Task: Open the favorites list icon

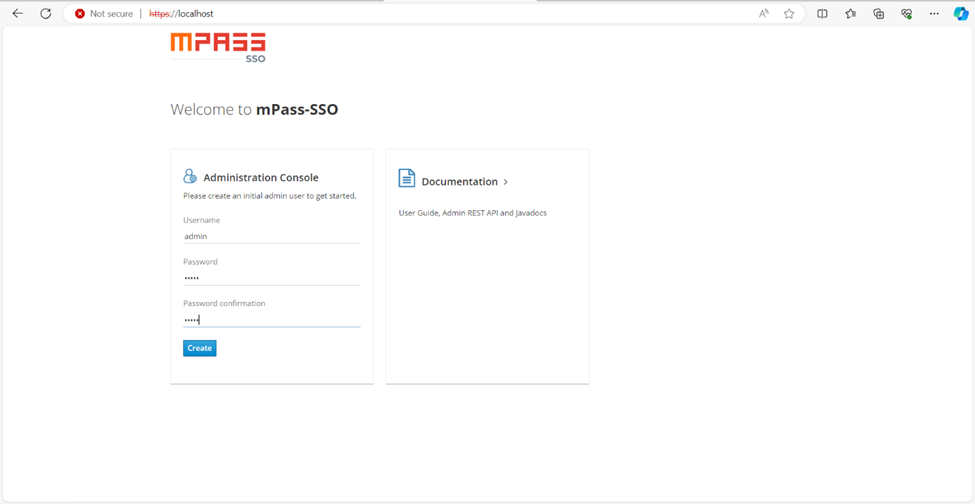Action: (851, 14)
